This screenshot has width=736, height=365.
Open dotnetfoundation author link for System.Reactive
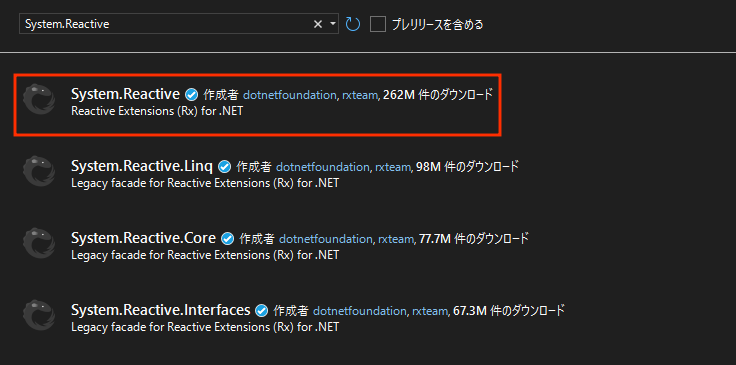(289, 95)
